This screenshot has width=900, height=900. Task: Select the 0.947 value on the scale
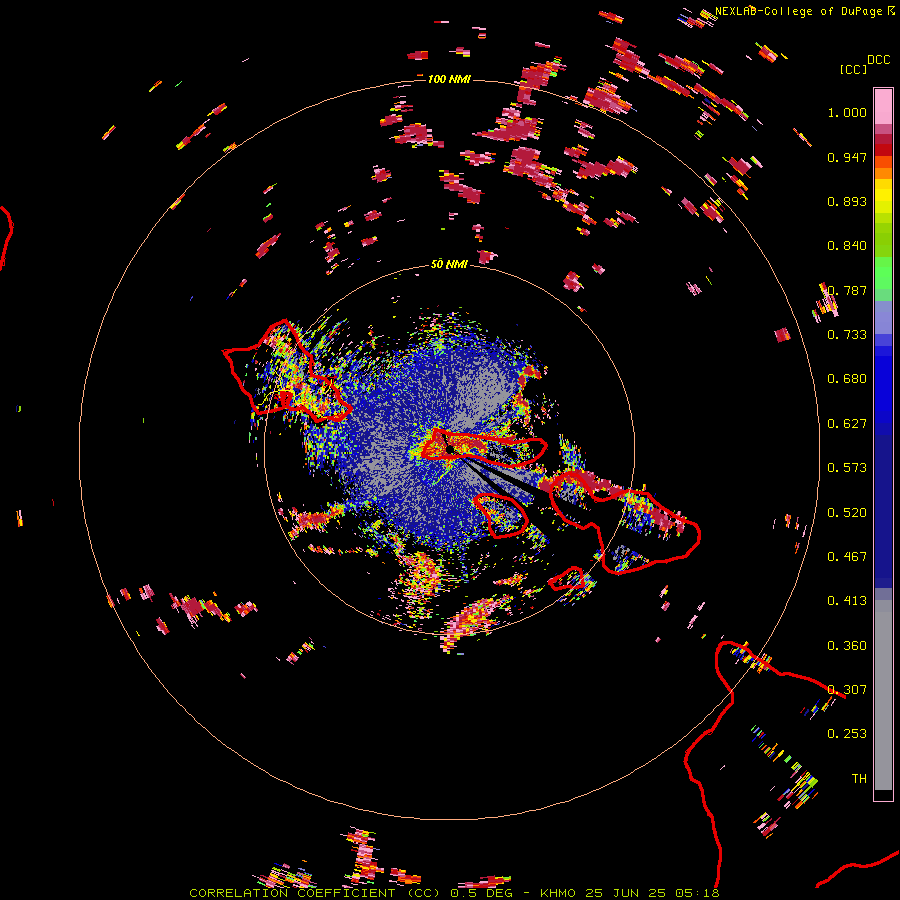(847, 157)
